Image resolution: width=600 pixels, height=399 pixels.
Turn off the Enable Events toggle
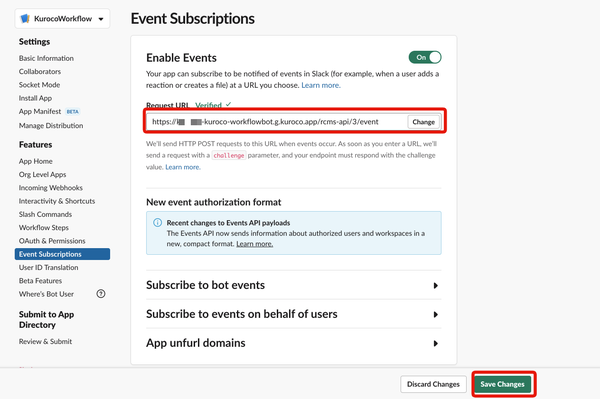pyautogui.click(x=425, y=57)
